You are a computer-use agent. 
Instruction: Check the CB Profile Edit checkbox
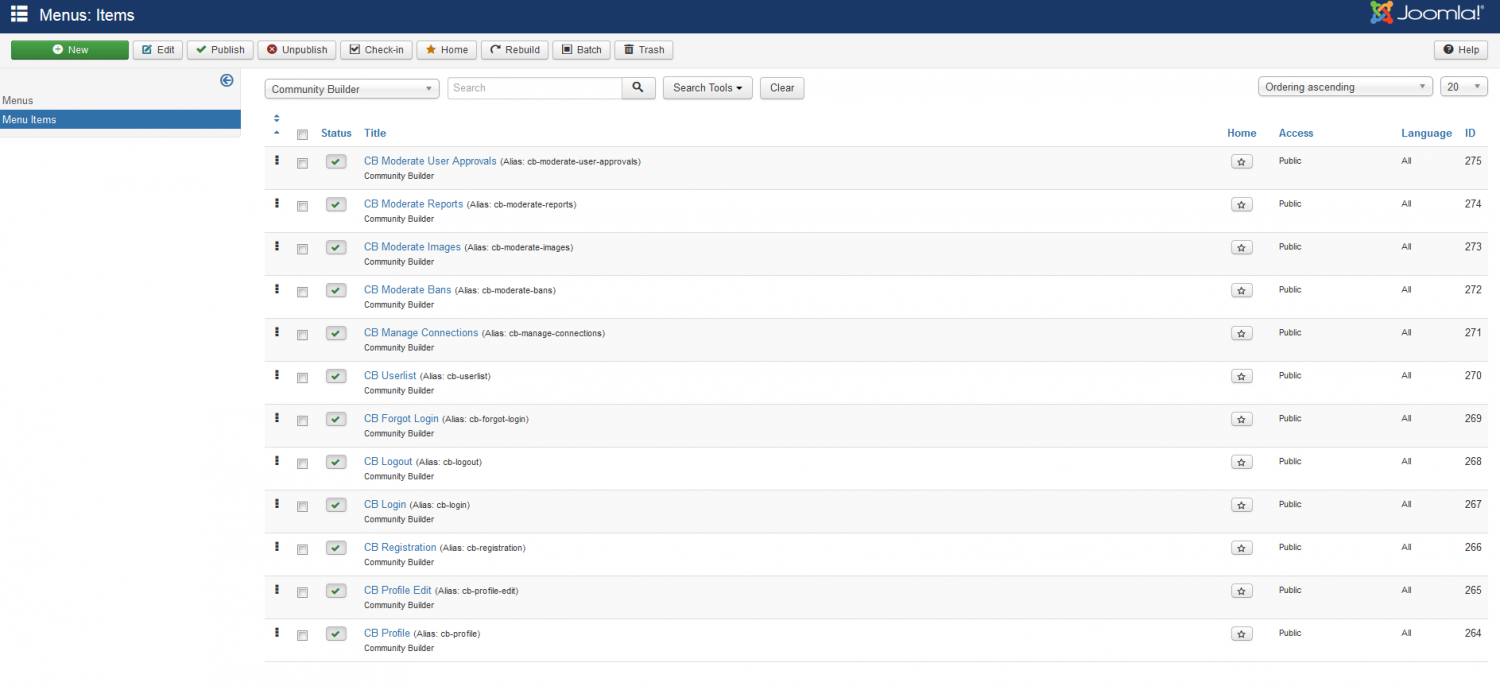(302, 593)
